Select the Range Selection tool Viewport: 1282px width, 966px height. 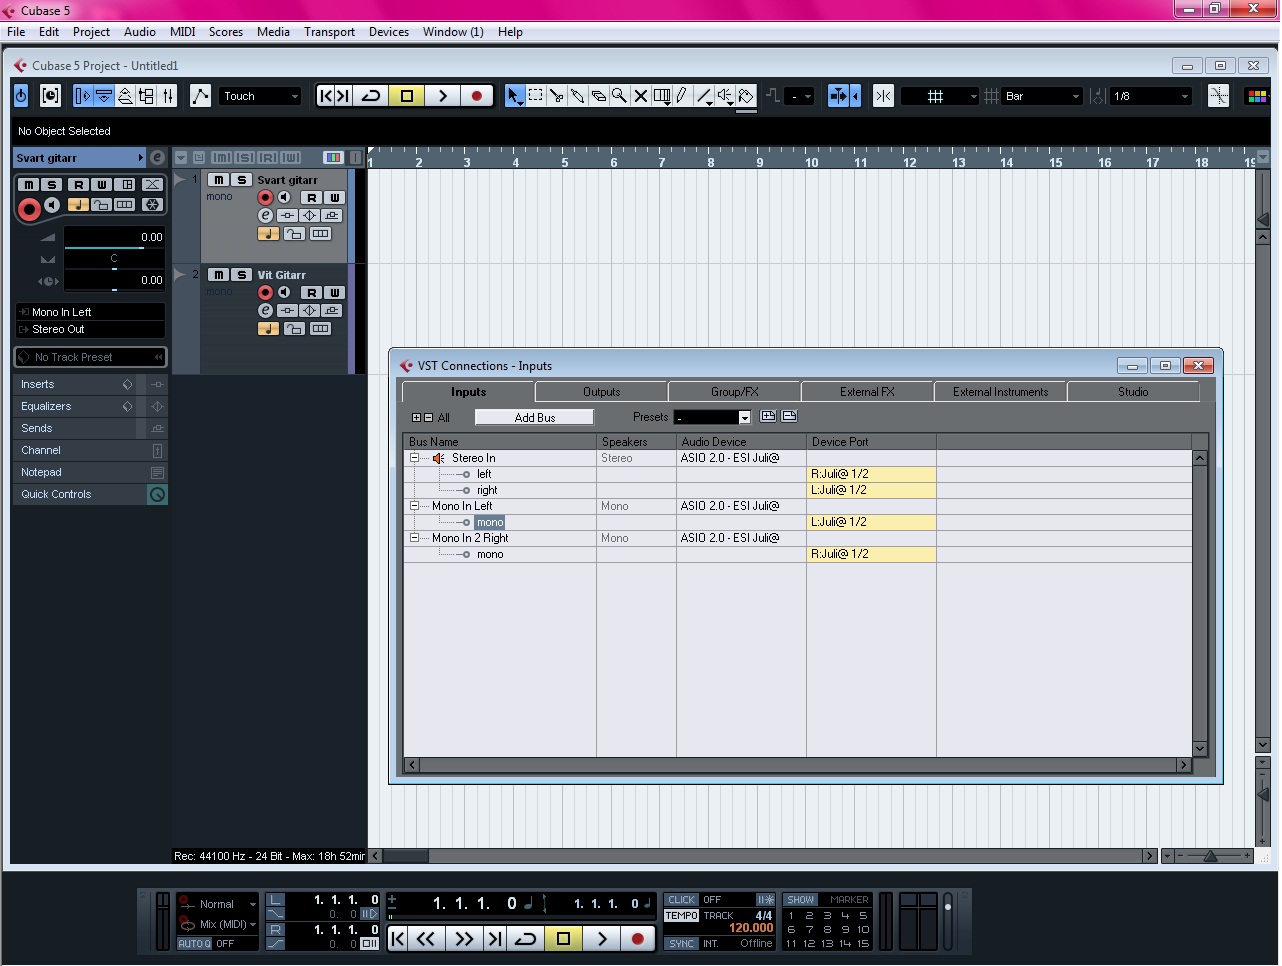click(535, 96)
